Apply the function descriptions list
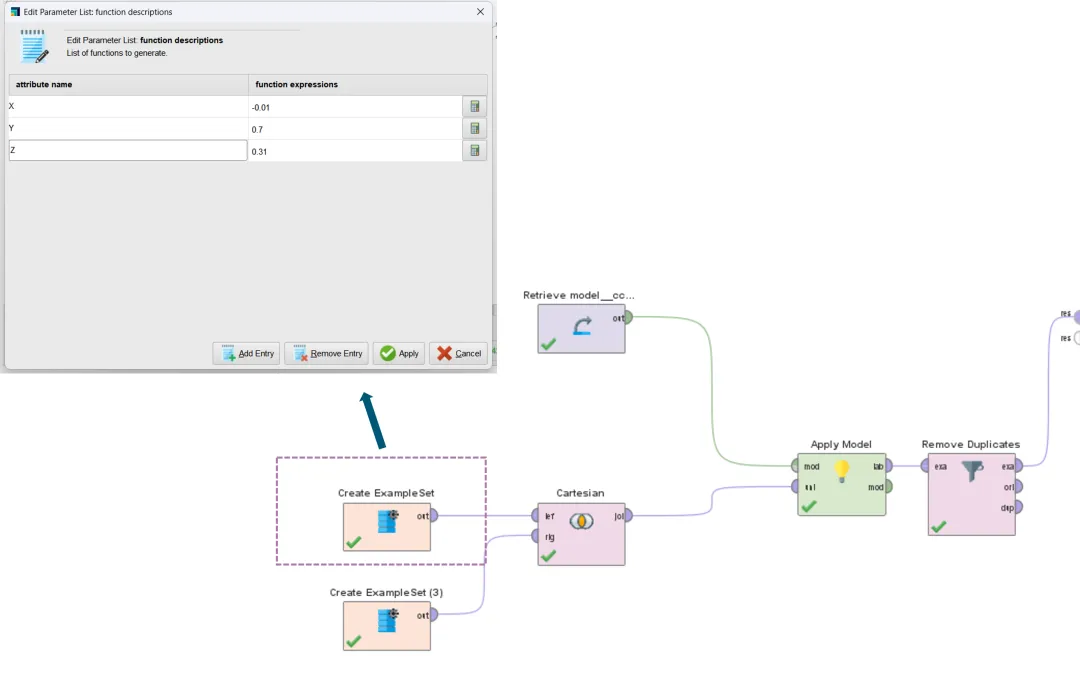1080x684 pixels. click(x=398, y=354)
